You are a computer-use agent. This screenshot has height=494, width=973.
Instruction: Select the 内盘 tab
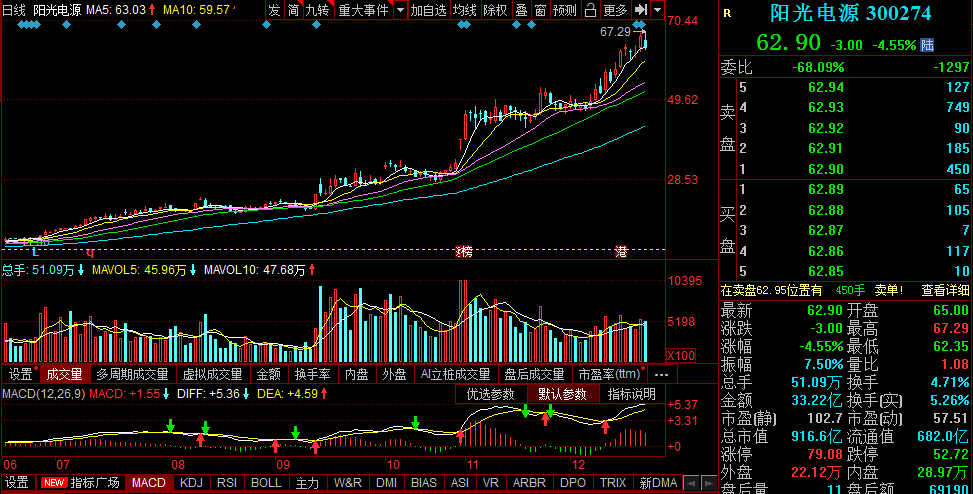tap(357, 374)
